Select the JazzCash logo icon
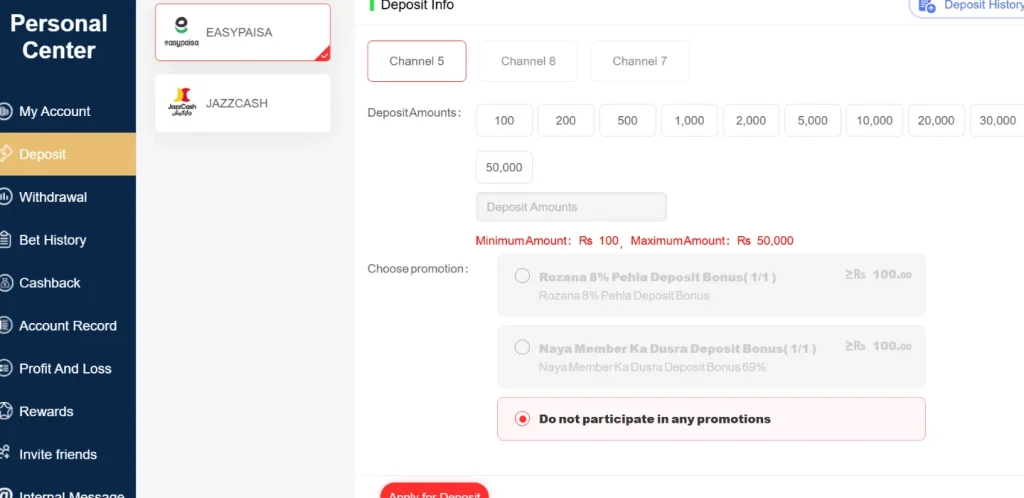Viewport: 1024px width, 498px height. pos(181,103)
